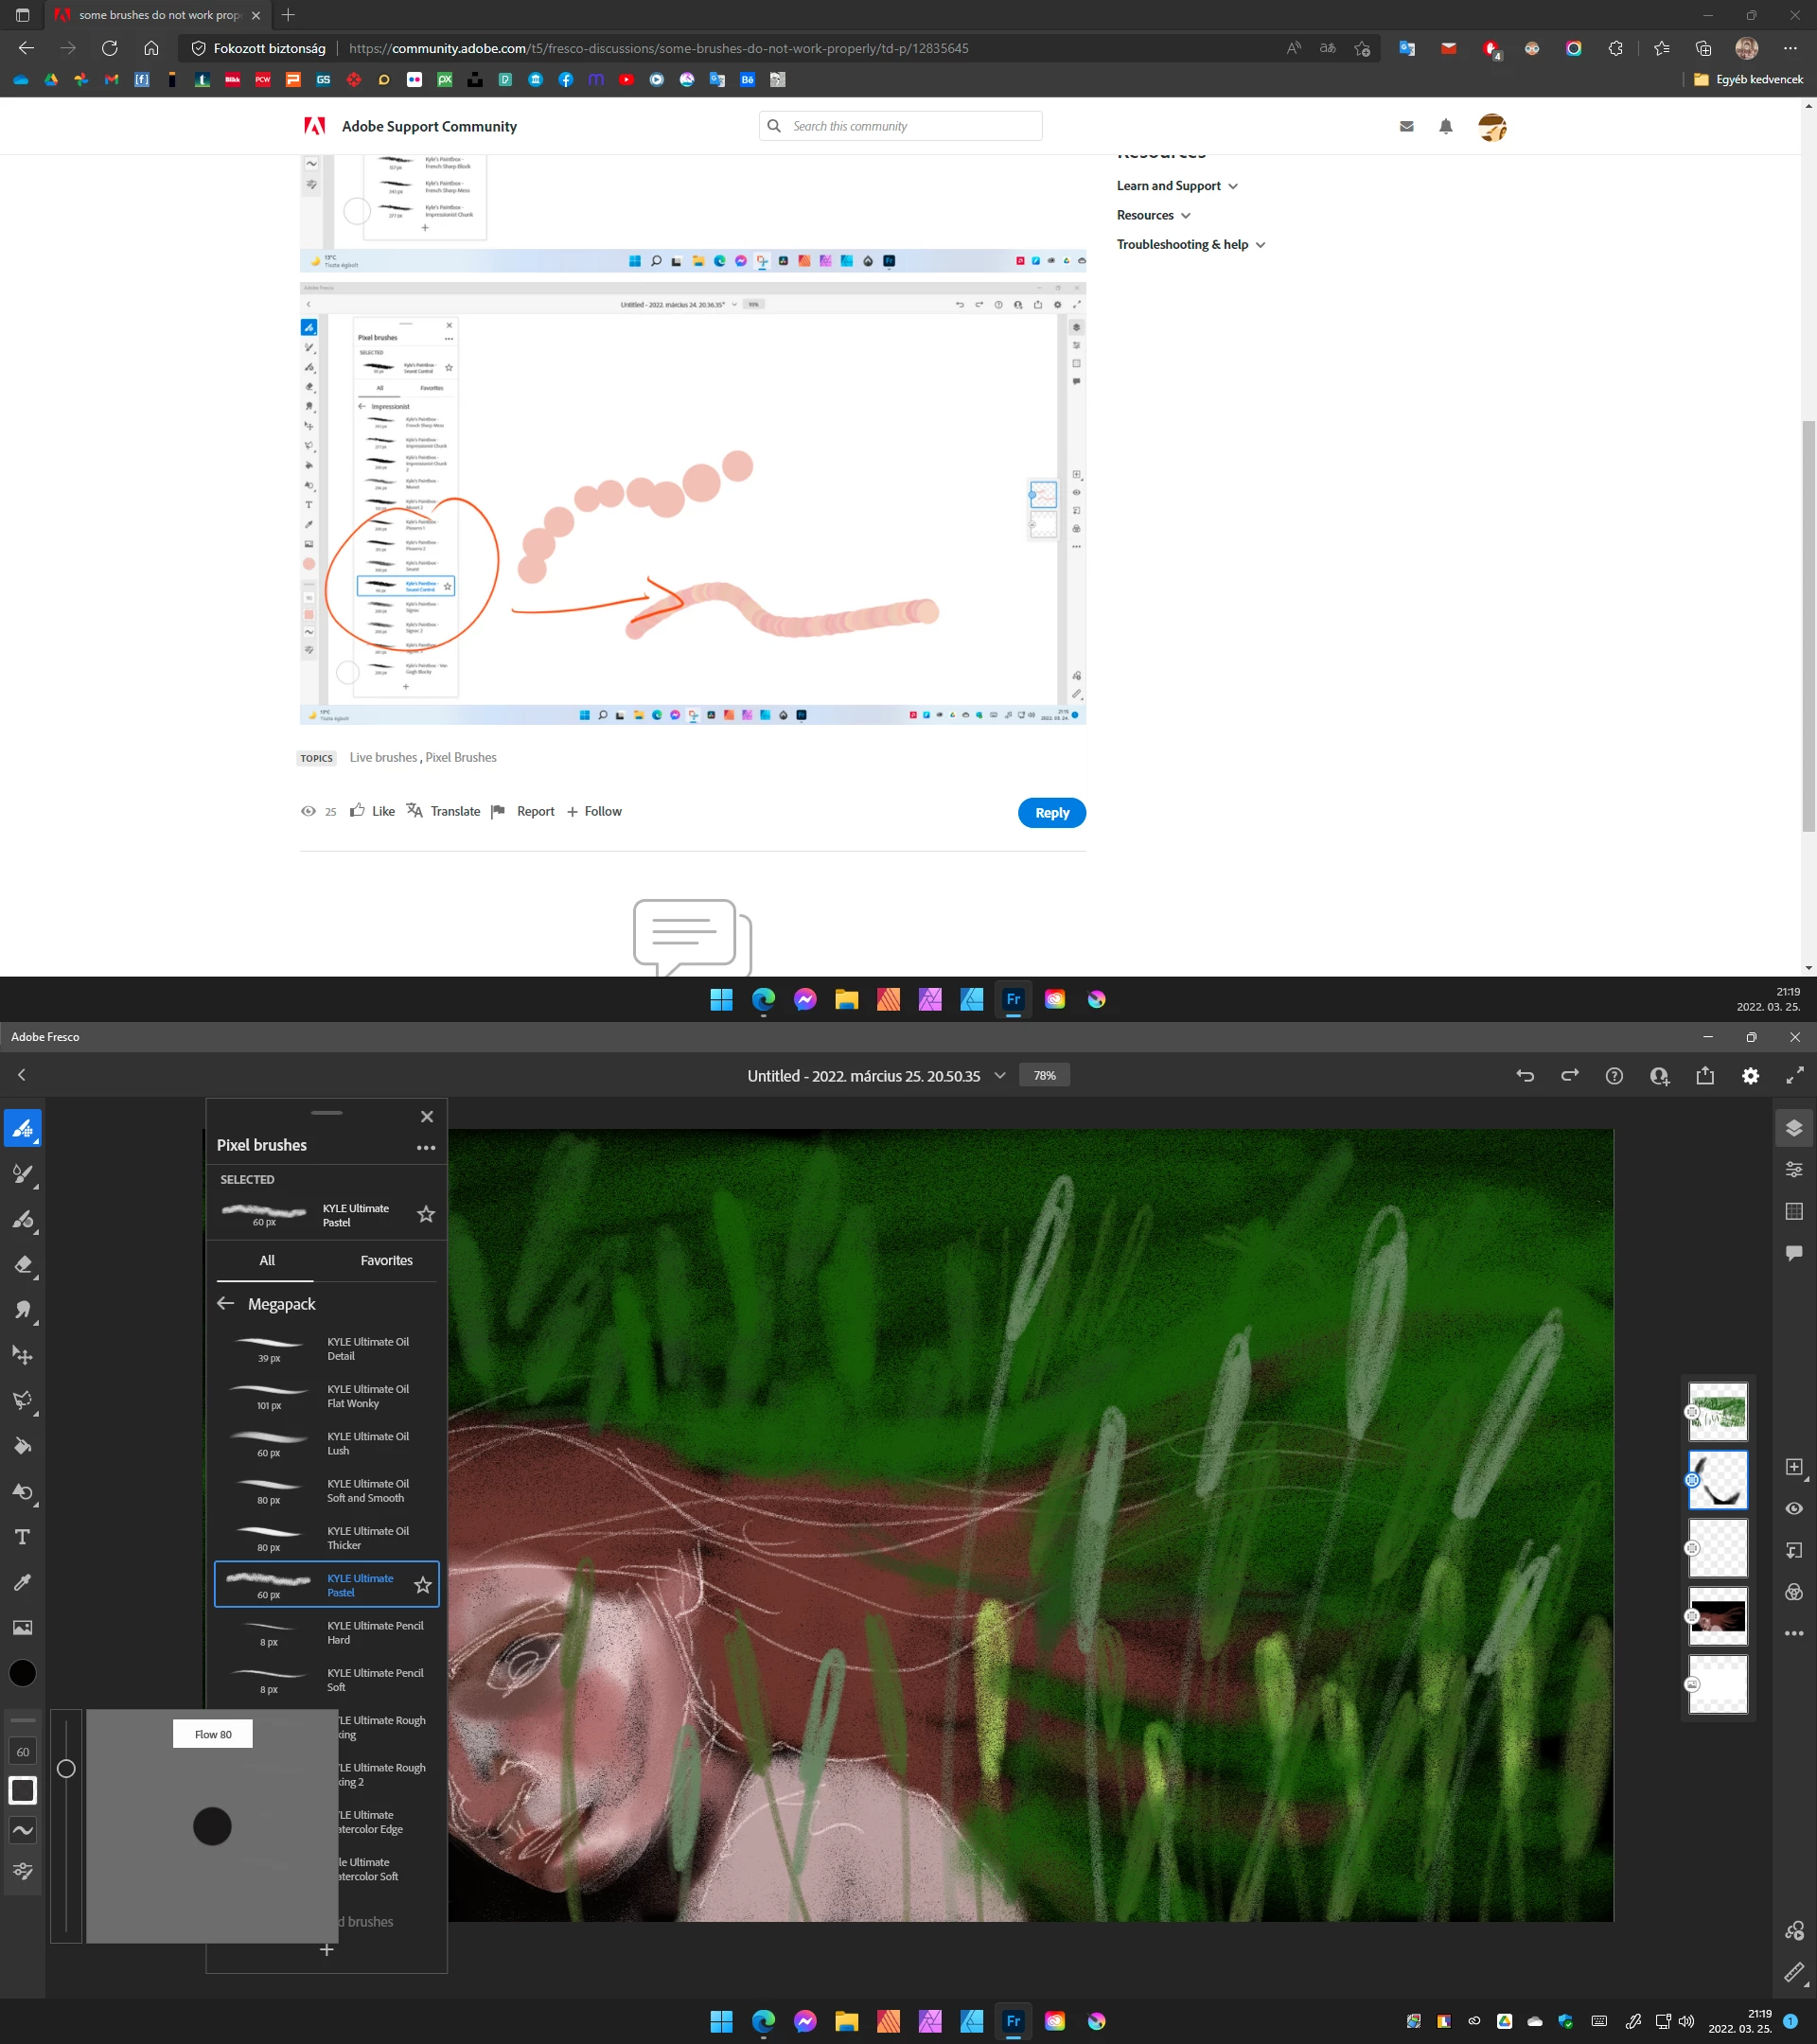This screenshot has height=2044, width=1817.
Task: Select the Paint bucket fill tool
Action: [x=22, y=1446]
